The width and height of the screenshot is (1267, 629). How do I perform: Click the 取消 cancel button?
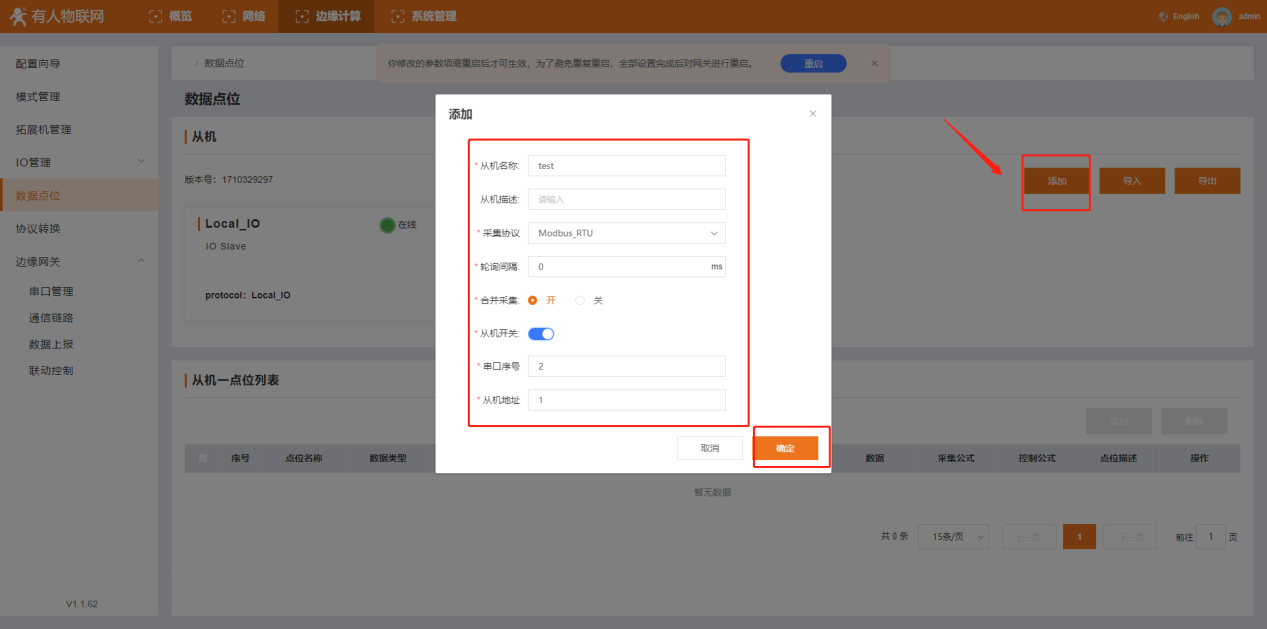pyautogui.click(x=710, y=448)
